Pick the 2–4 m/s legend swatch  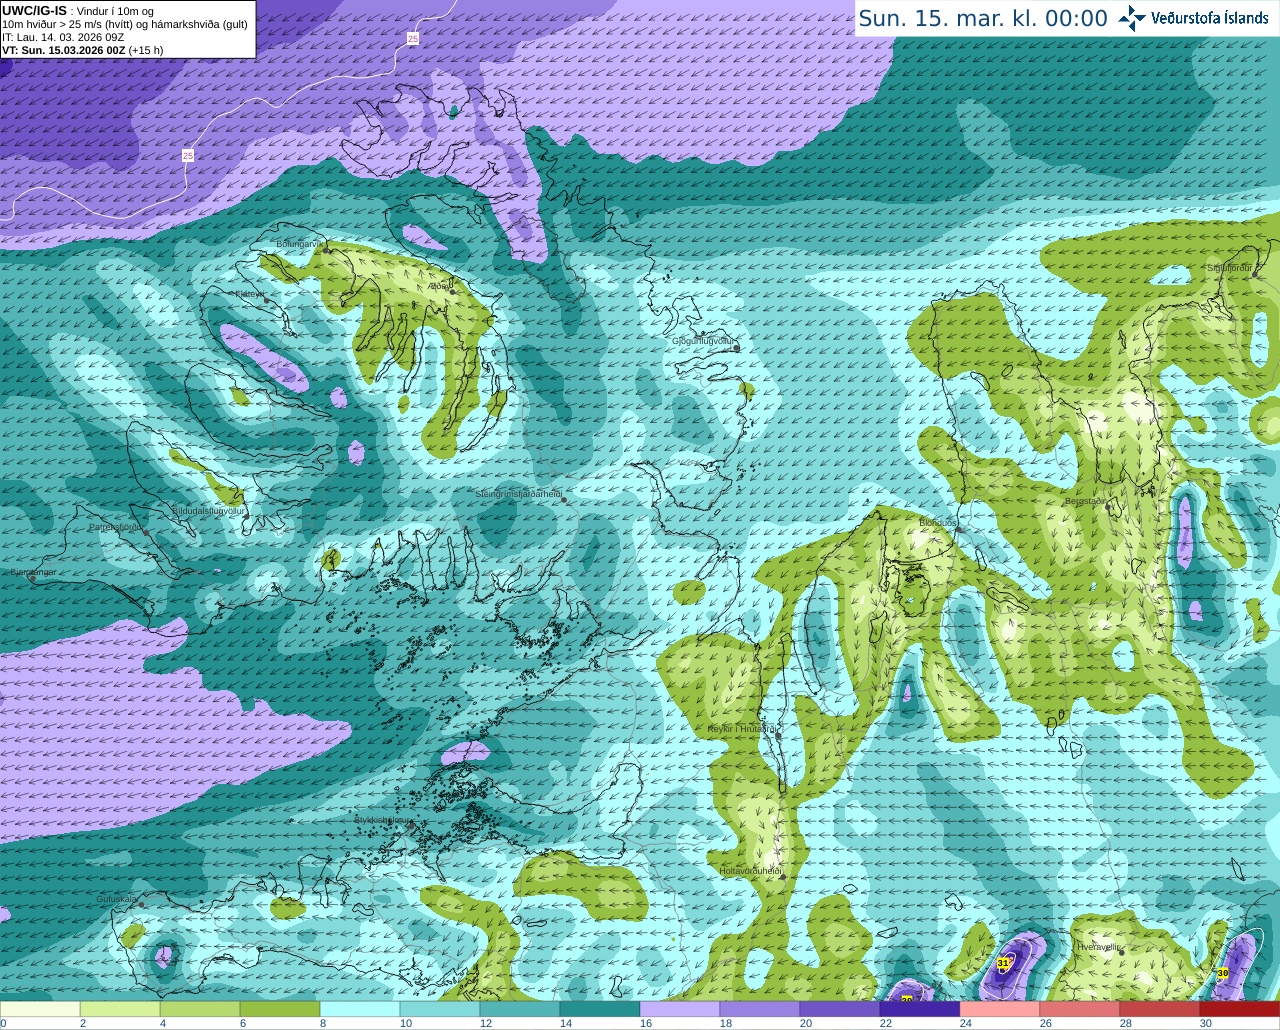(x=120, y=1009)
